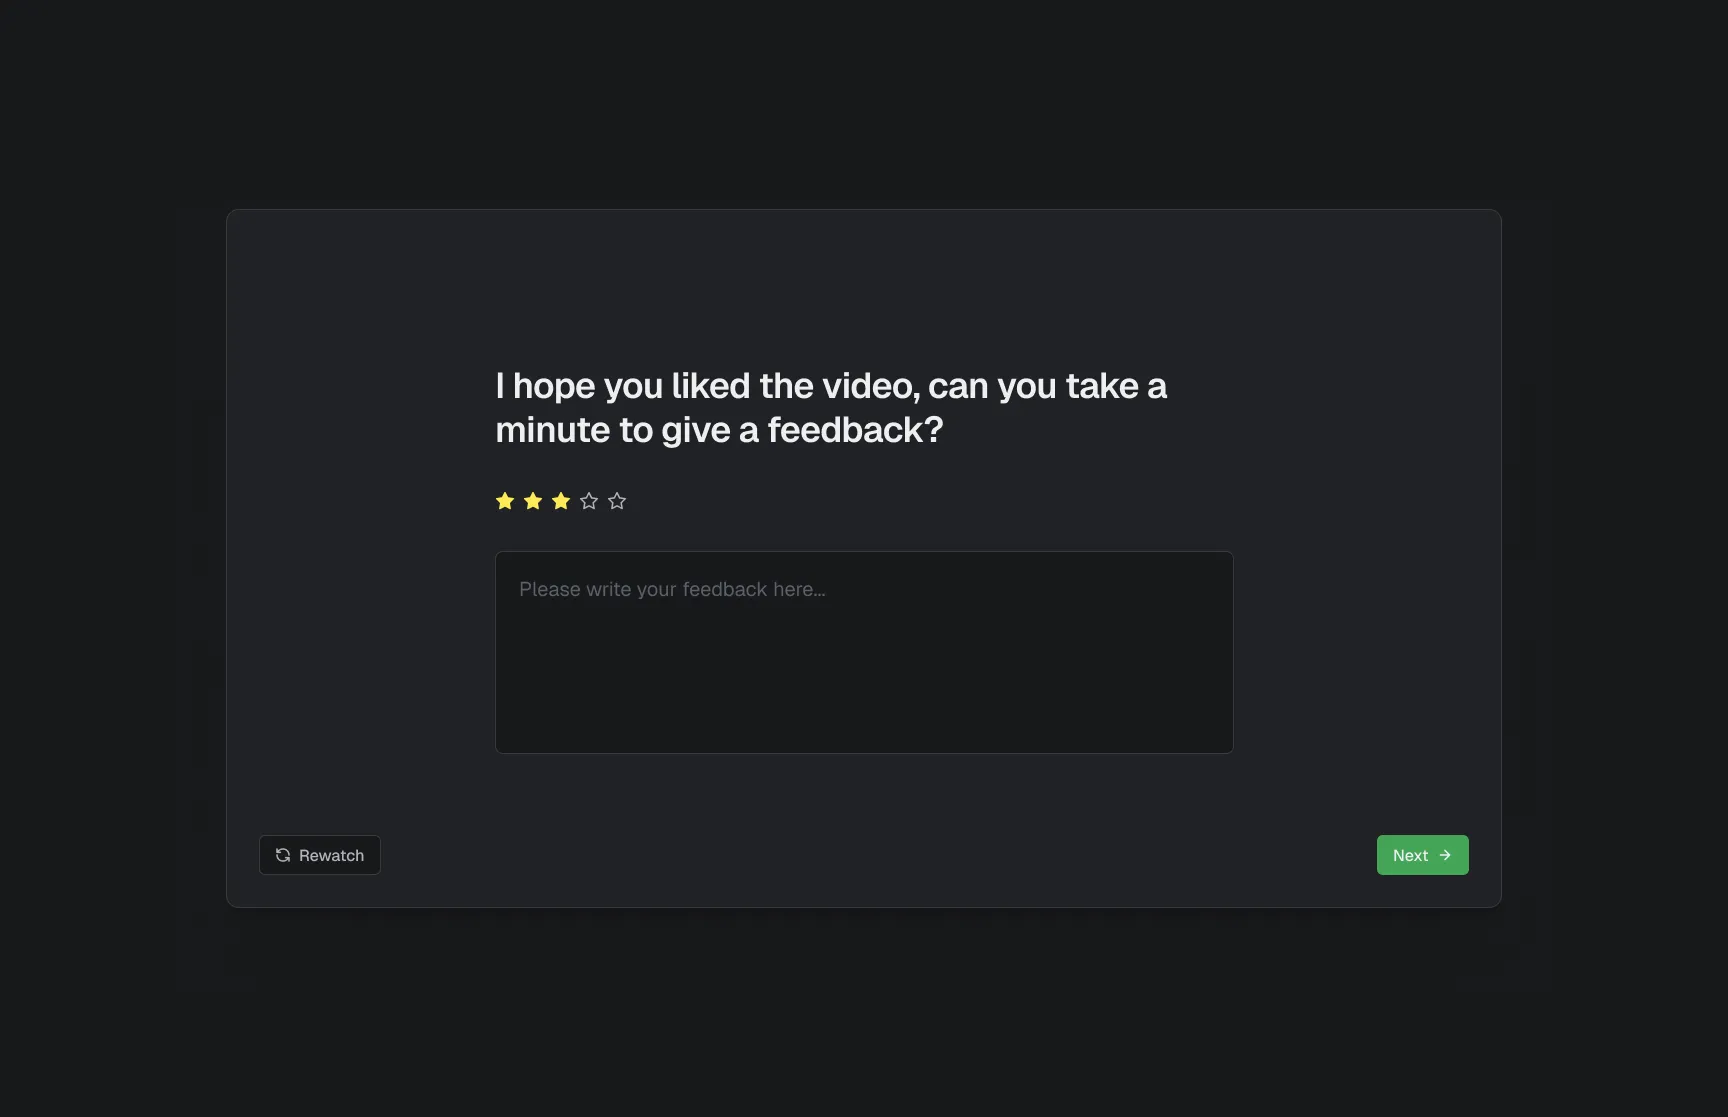The image size is (1728, 1117).
Task: Click the last filled yellow star
Action: tap(561, 501)
